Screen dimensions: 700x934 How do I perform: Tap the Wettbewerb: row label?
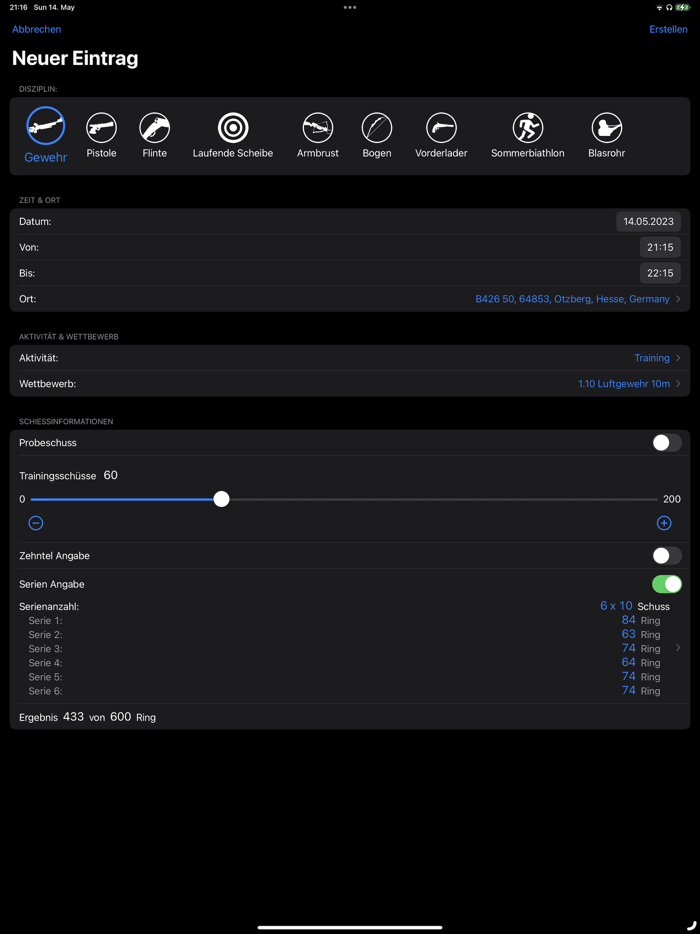pyautogui.click(x=48, y=384)
